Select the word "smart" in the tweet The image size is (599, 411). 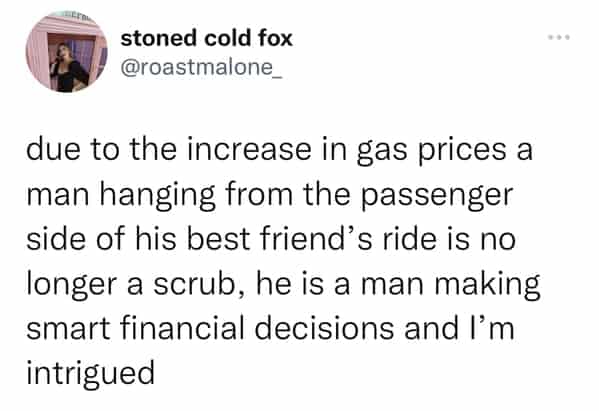(x=68, y=329)
